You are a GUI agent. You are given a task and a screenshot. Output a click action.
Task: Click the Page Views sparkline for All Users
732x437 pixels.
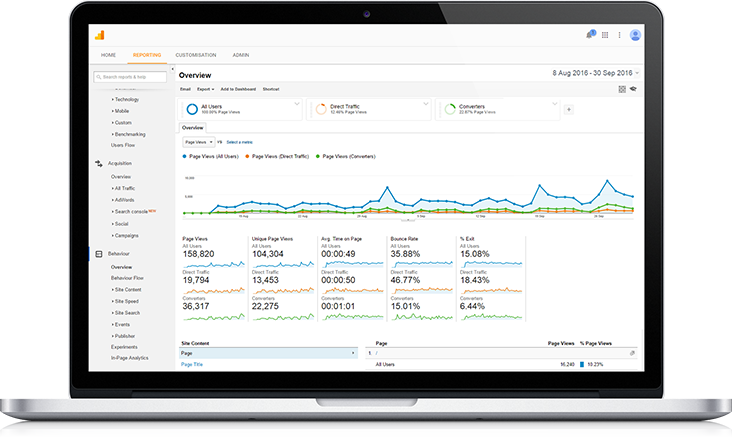click(213, 265)
